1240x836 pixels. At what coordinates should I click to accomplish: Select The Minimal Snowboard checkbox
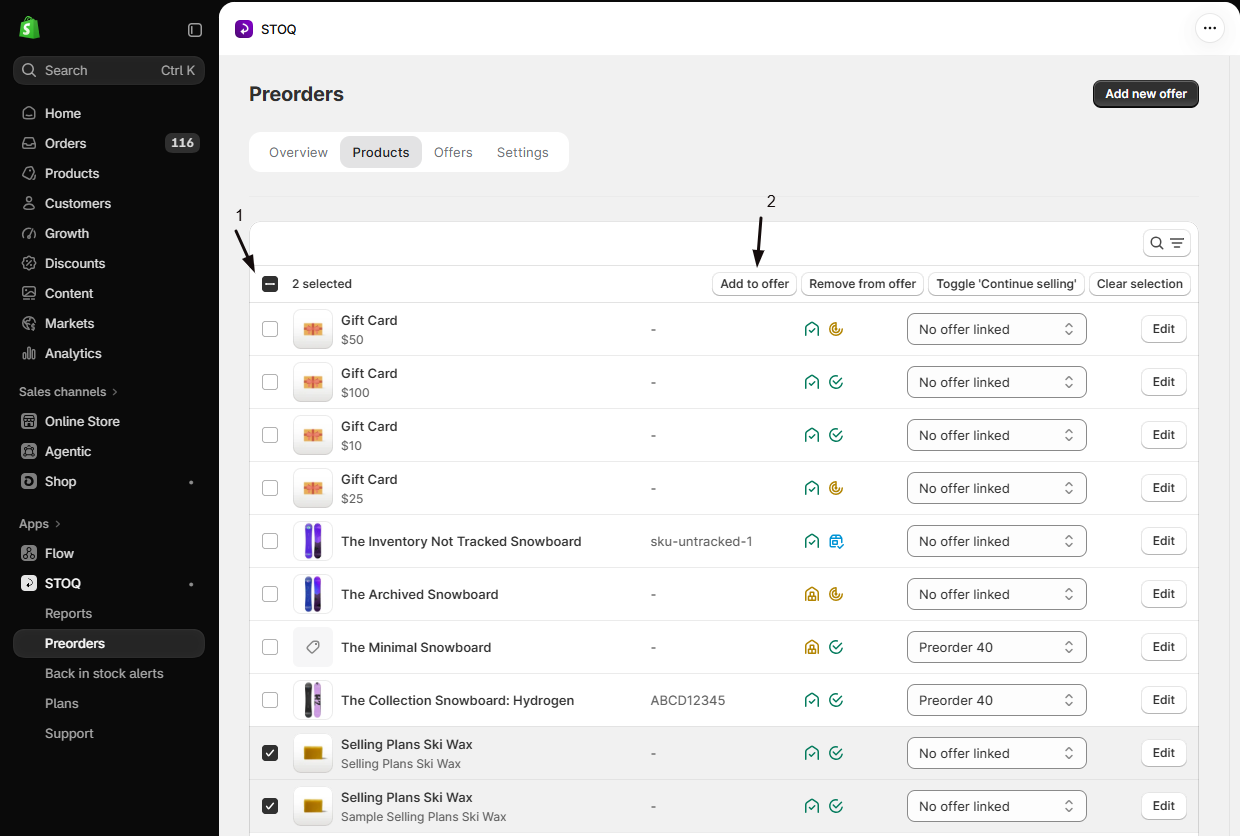pyautogui.click(x=270, y=647)
